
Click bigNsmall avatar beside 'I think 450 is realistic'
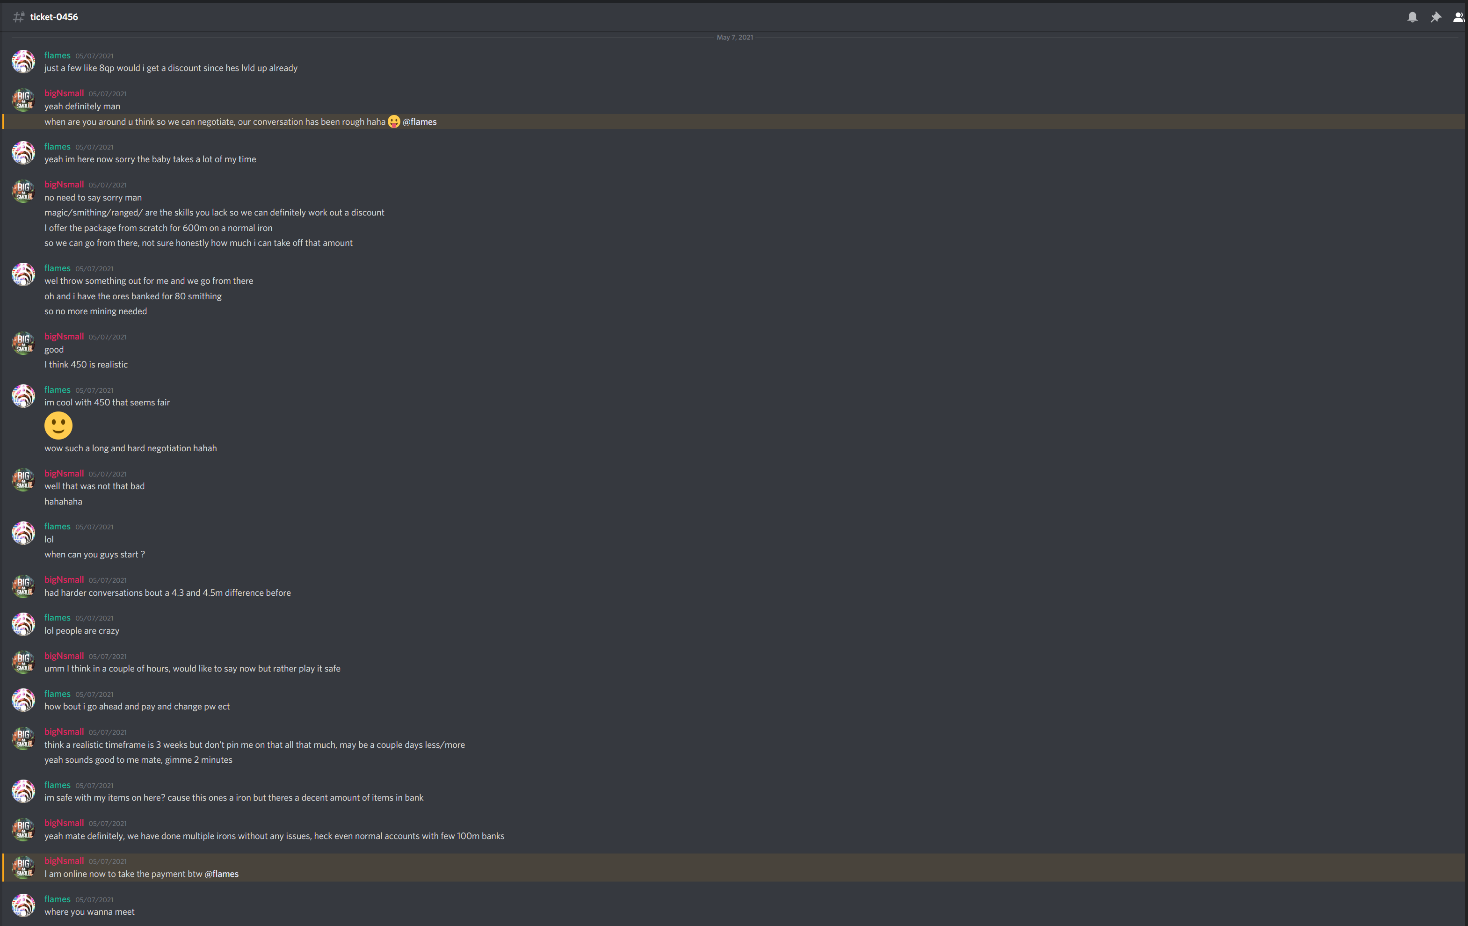23,343
